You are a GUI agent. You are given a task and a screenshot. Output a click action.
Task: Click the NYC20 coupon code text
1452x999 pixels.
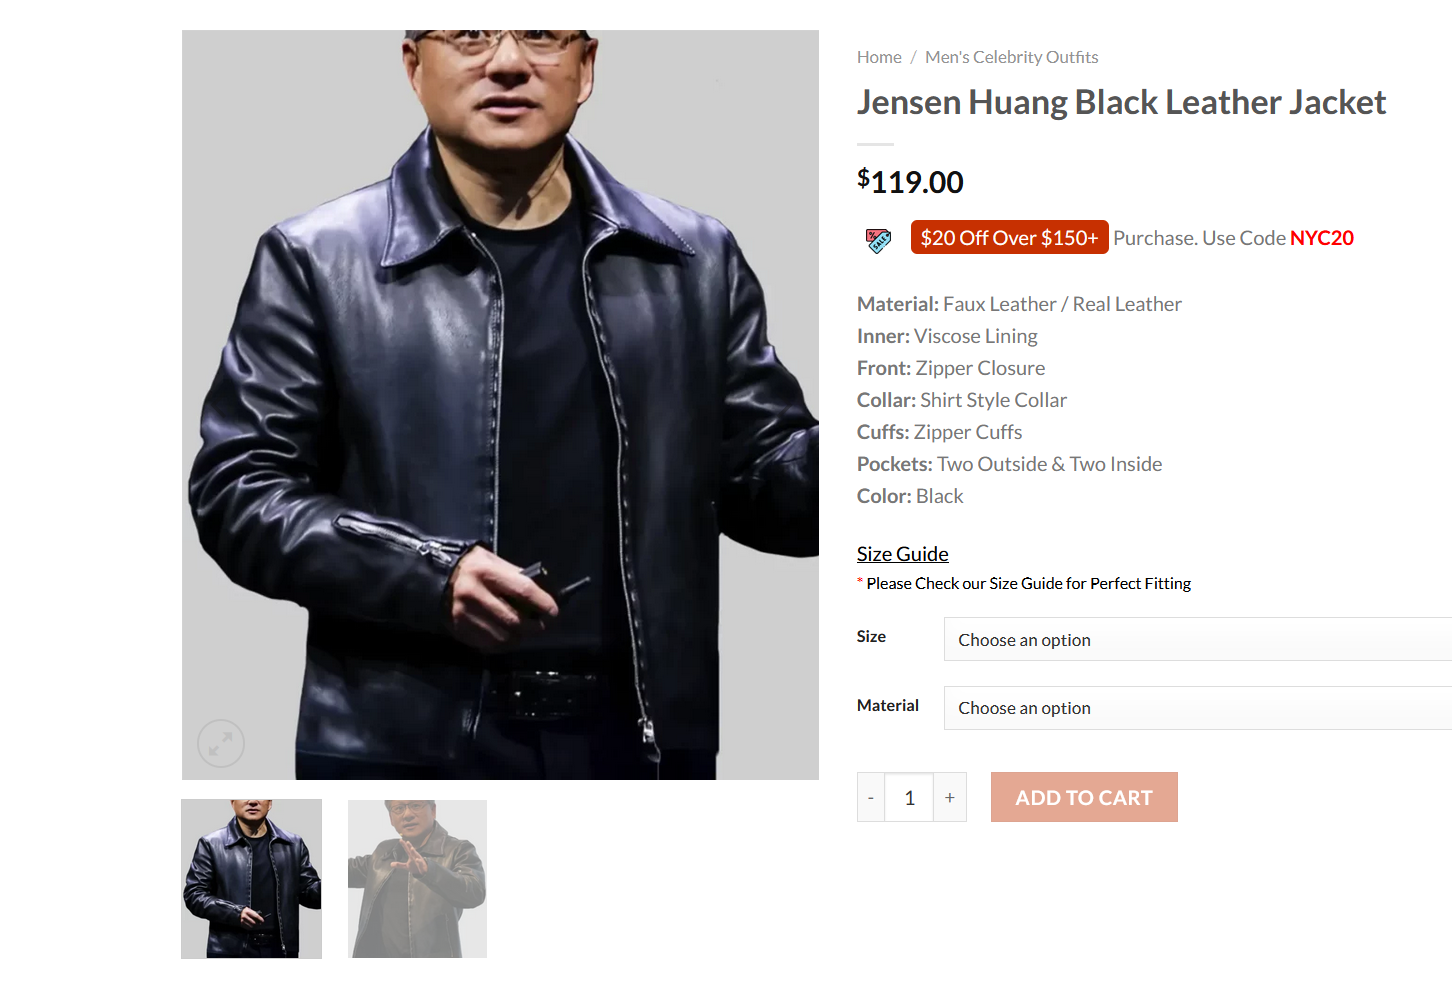point(1322,238)
